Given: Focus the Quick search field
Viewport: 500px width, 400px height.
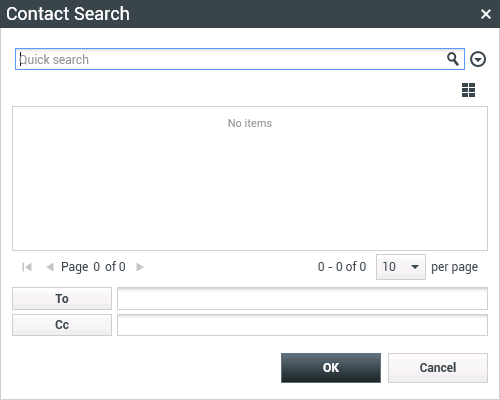Looking at the screenshot, I should [x=240, y=59].
